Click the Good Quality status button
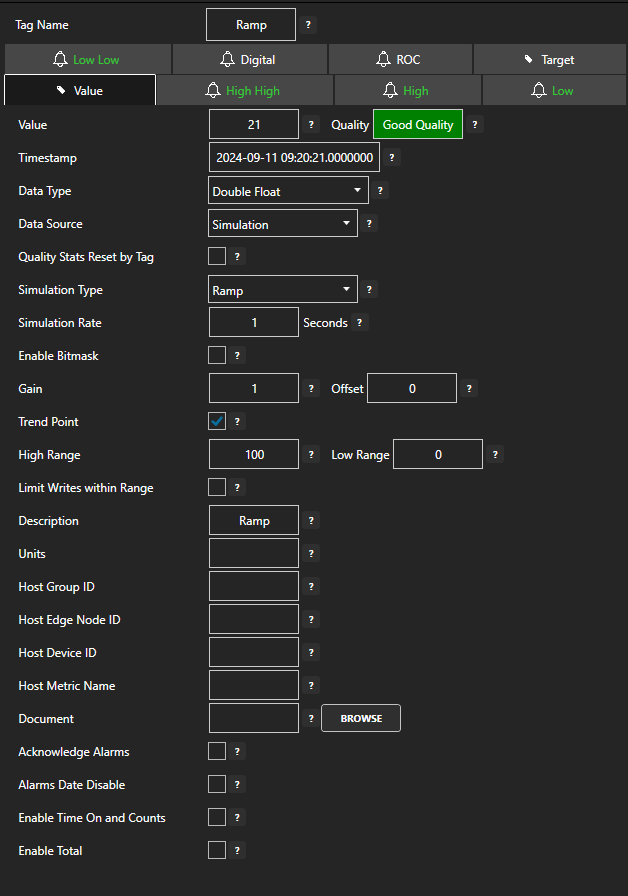Image resolution: width=628 pixels, height=896 pixels. pos(417,125)
